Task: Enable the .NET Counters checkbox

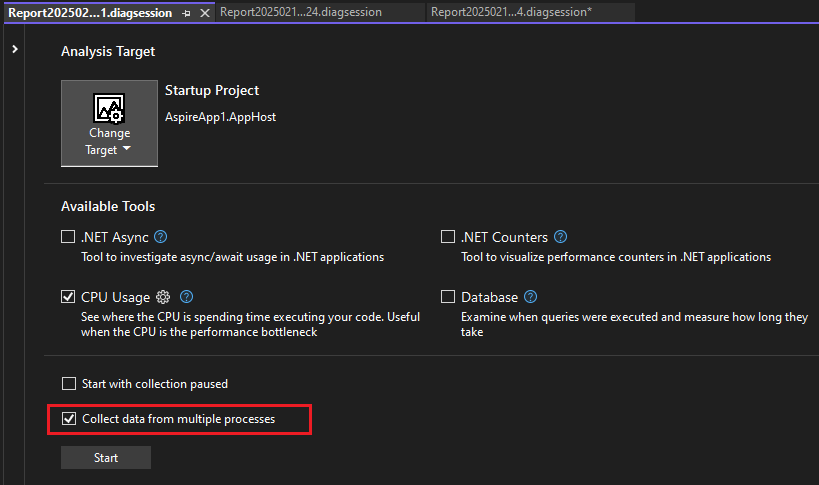Action: pyautogui.click(x=448, y=237)
